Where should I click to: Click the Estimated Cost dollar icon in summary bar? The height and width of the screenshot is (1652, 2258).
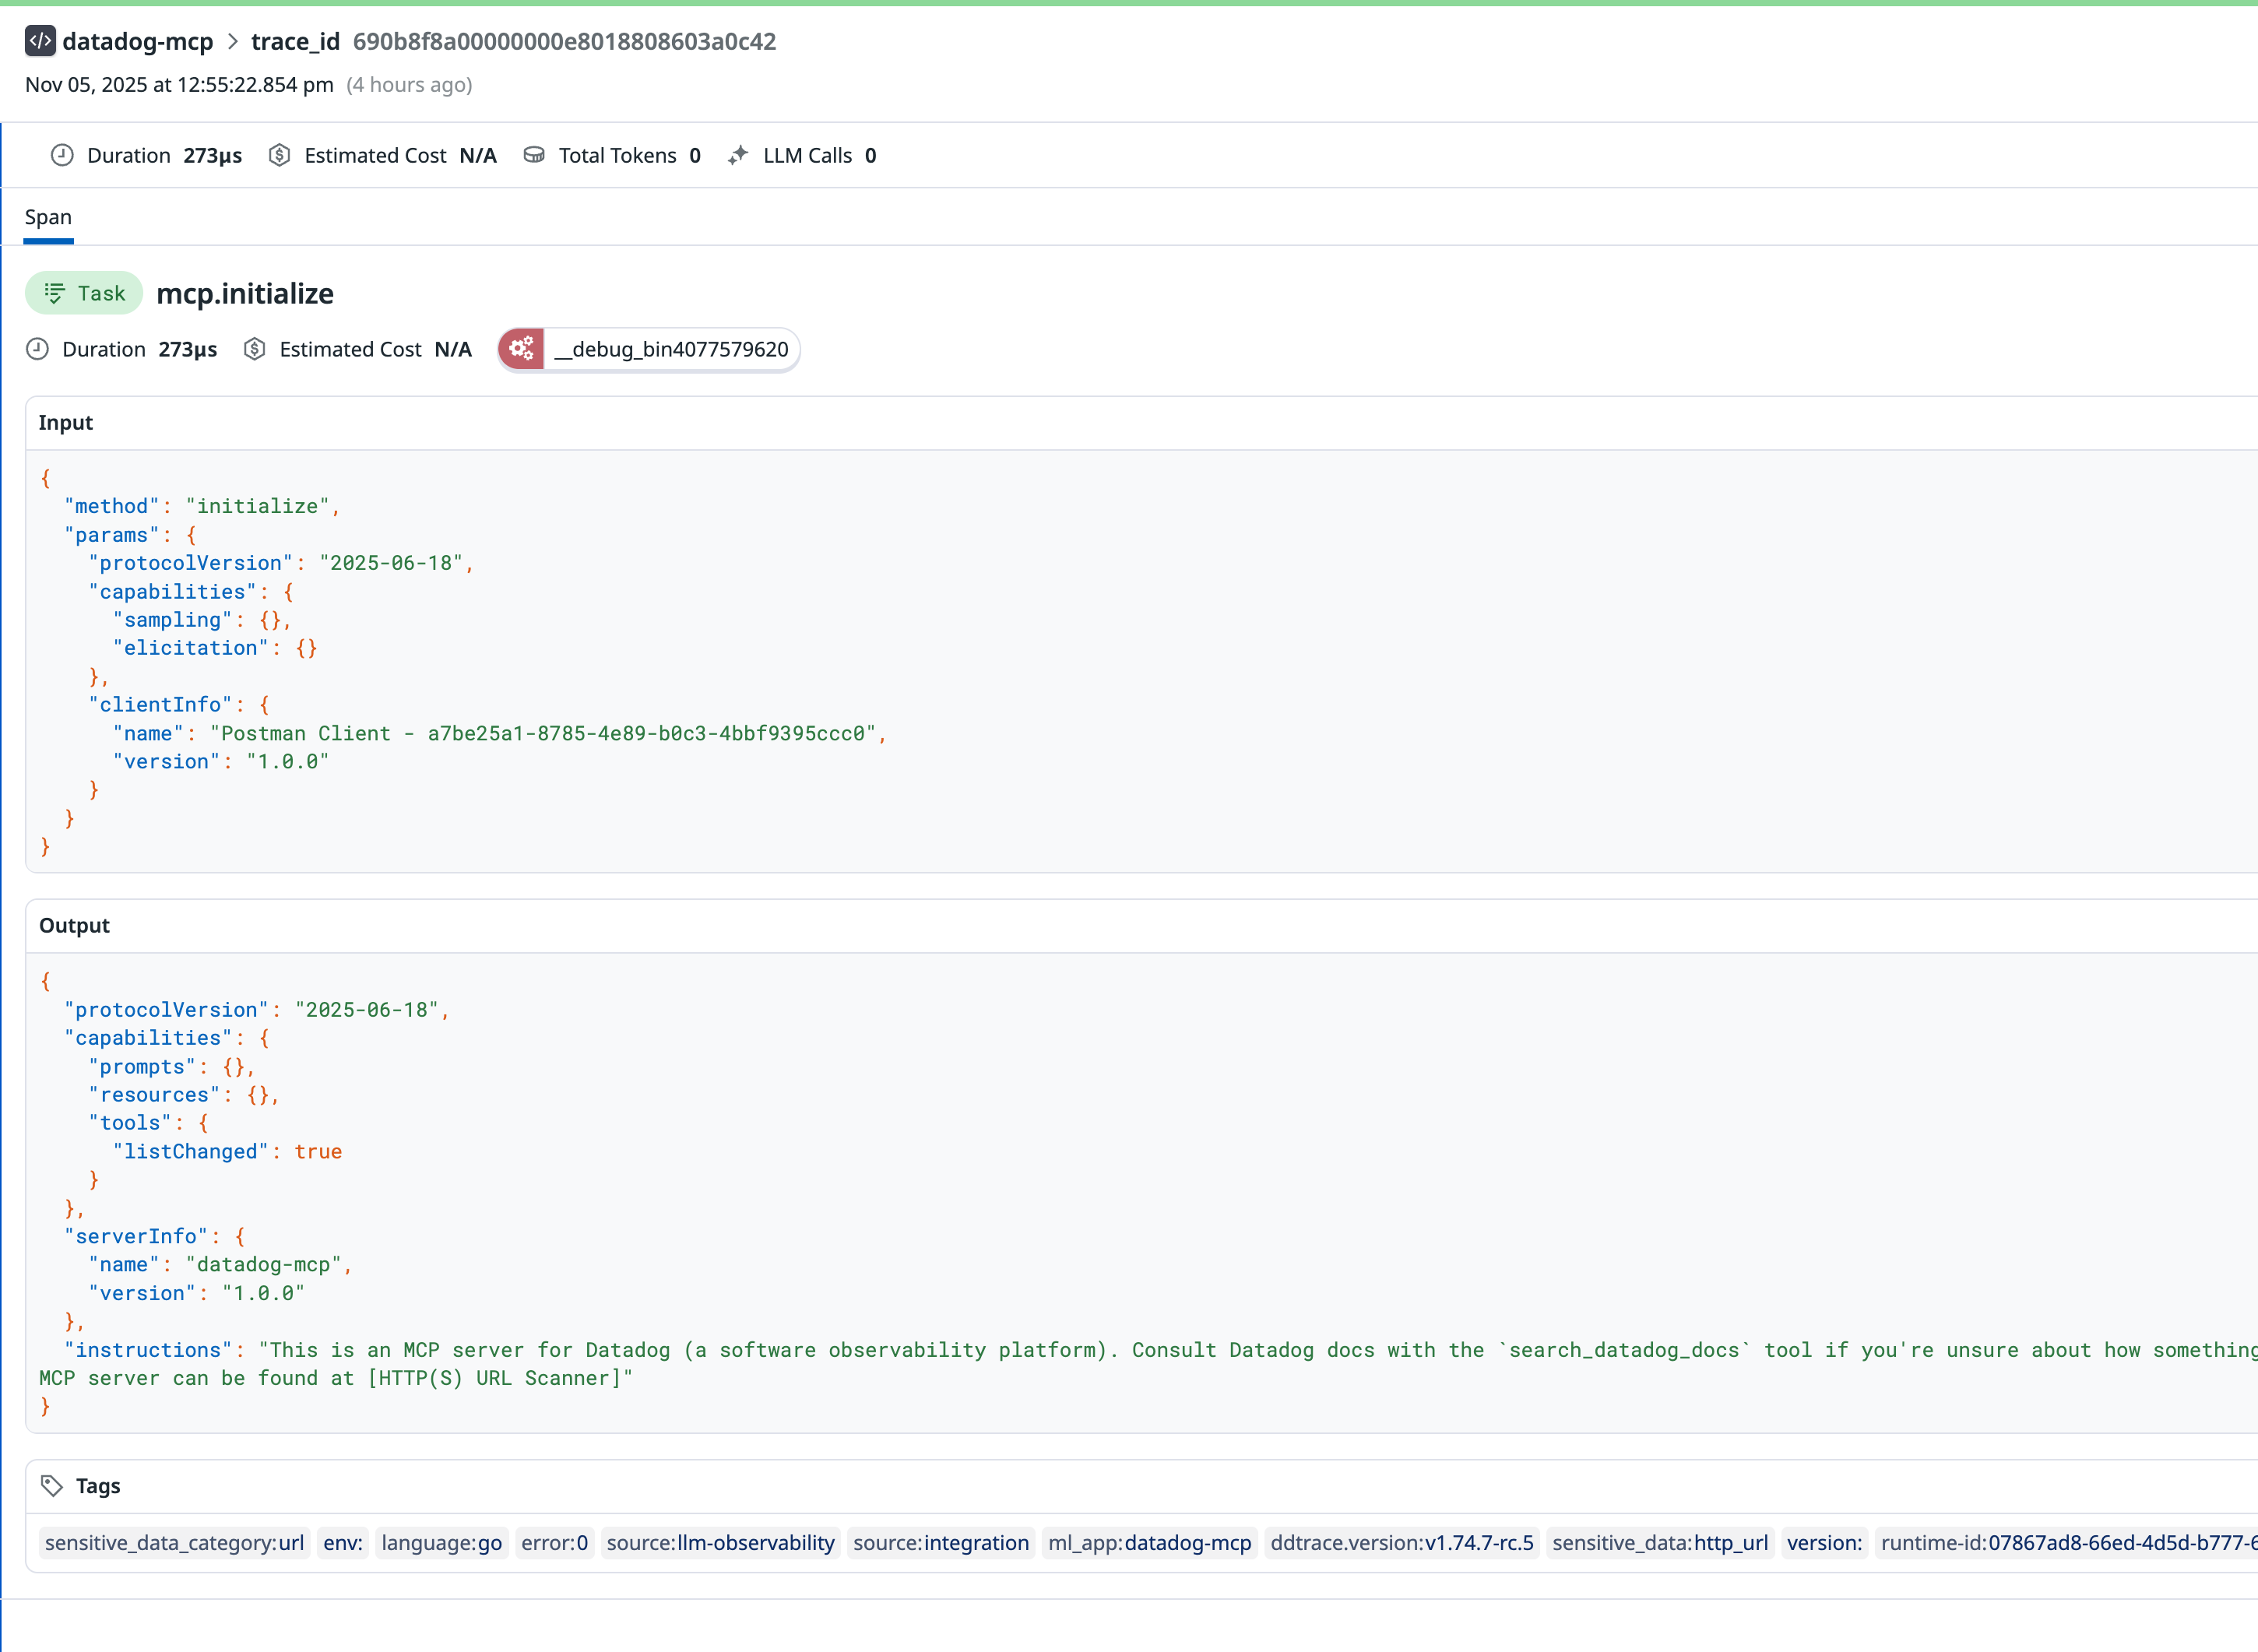[279, 155]
